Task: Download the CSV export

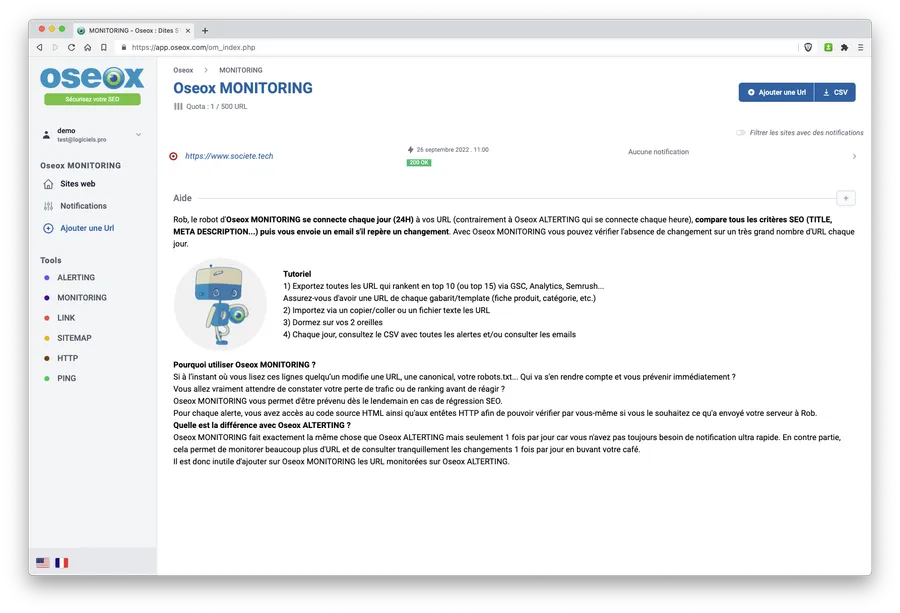Action: [835, 92]
